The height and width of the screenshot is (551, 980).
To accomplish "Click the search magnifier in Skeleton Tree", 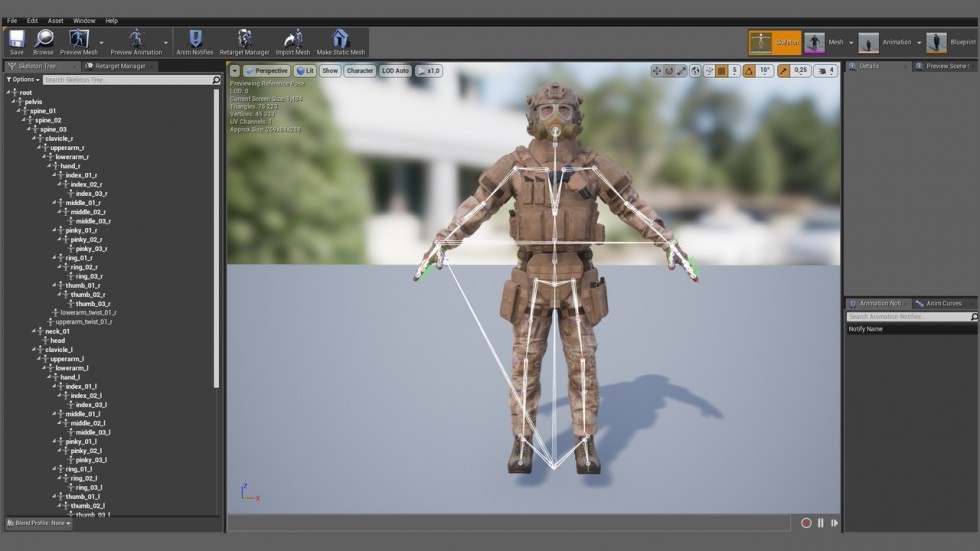I will click(216, 80).
